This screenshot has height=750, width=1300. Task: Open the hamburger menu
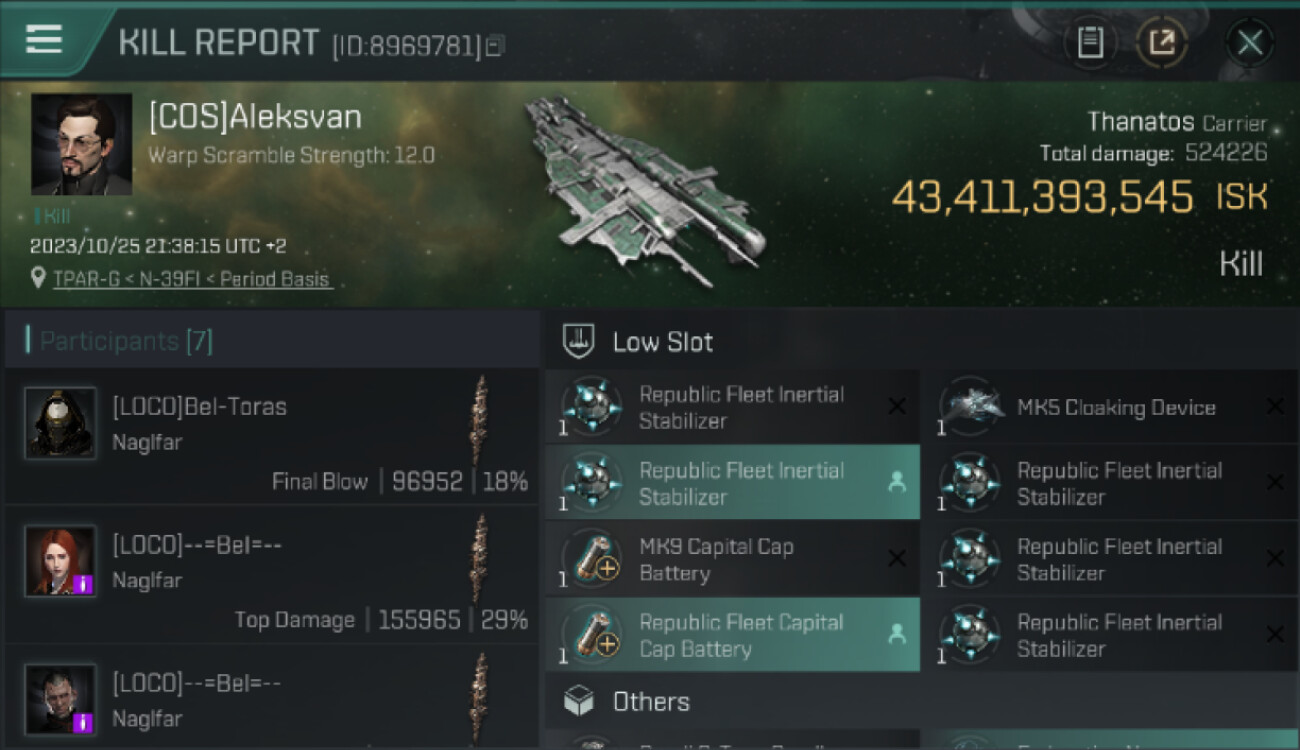(44, 40)
